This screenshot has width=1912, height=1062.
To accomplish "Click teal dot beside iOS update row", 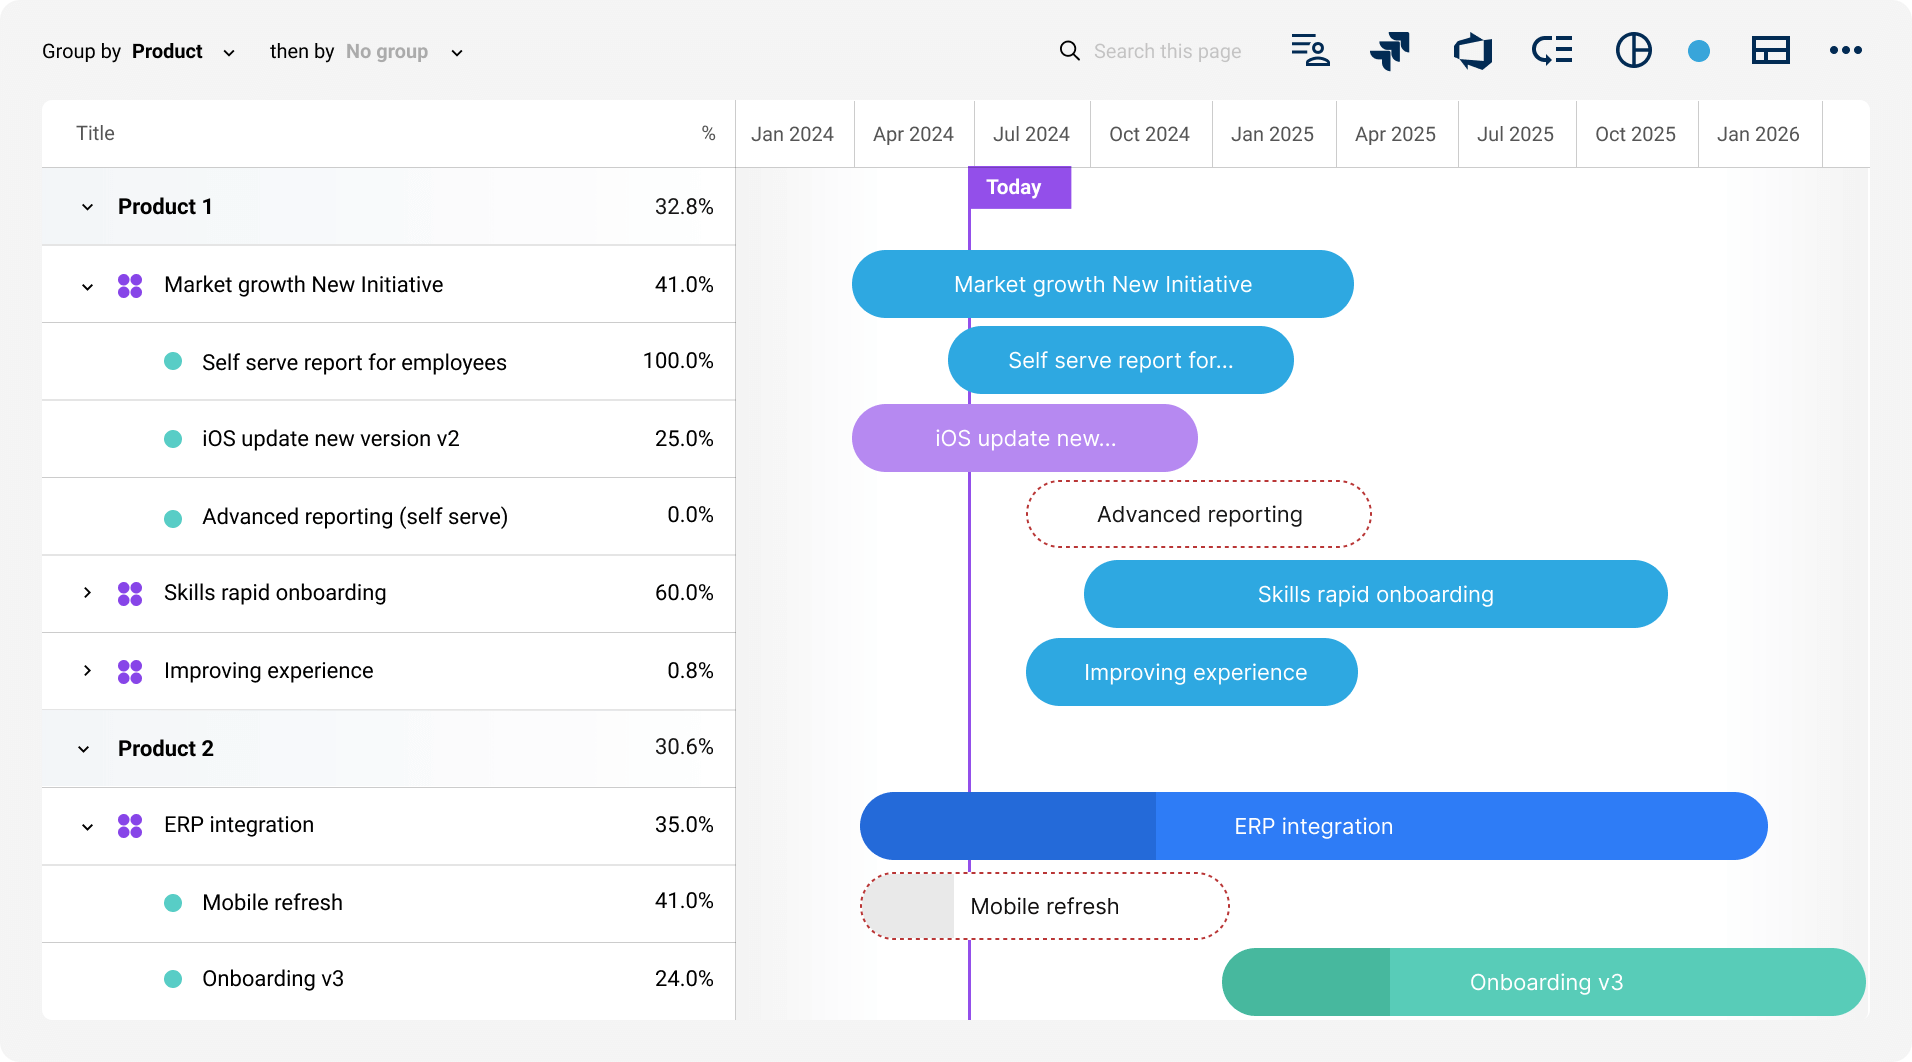I will 173,439.
